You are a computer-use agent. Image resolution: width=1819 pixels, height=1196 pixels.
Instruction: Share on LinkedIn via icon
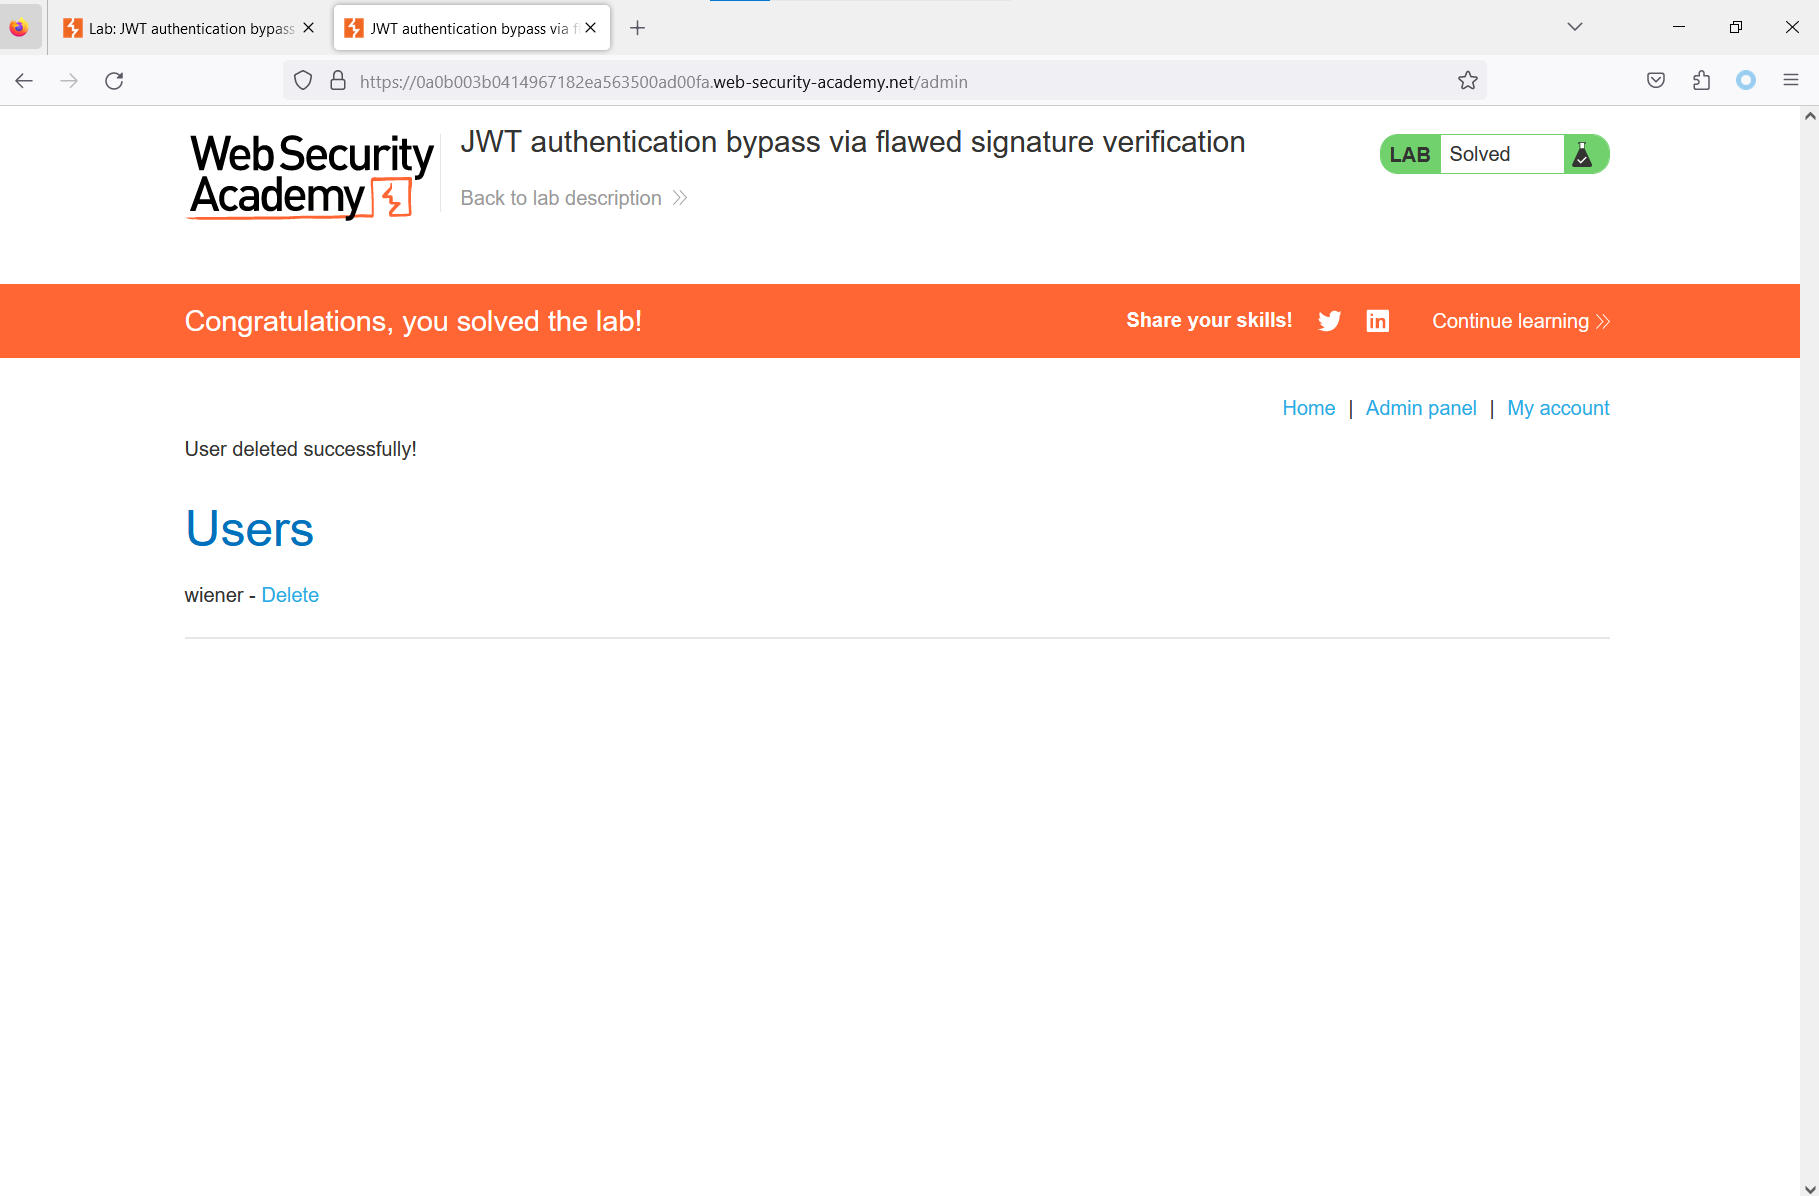(x=1377, y=321)
